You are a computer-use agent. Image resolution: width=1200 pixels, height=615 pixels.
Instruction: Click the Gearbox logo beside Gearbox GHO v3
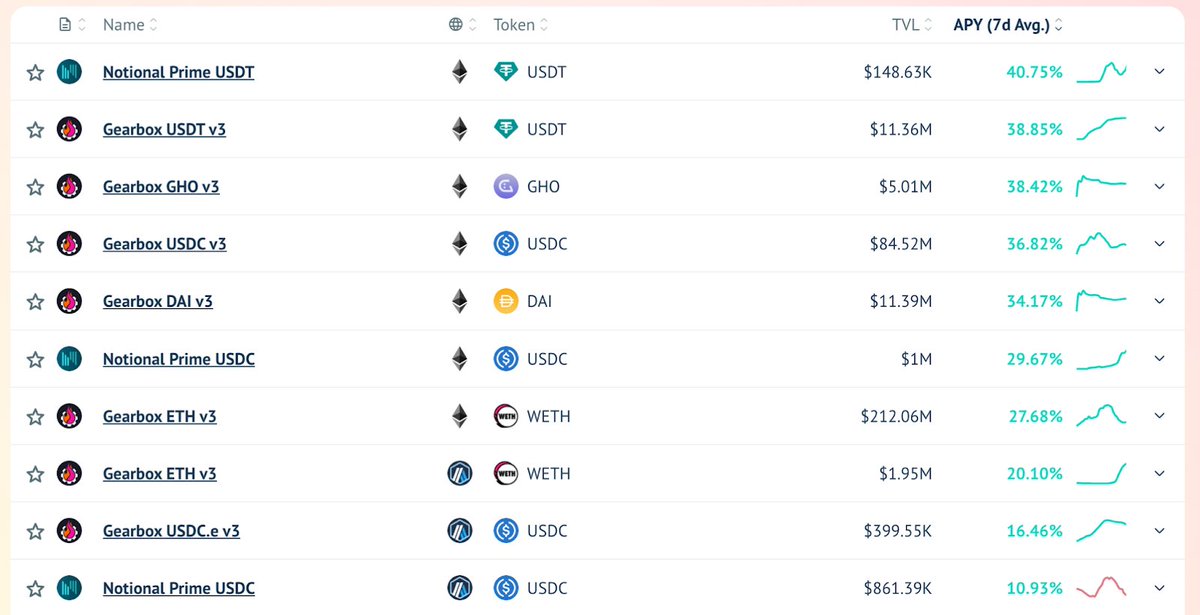pos(69,186)
